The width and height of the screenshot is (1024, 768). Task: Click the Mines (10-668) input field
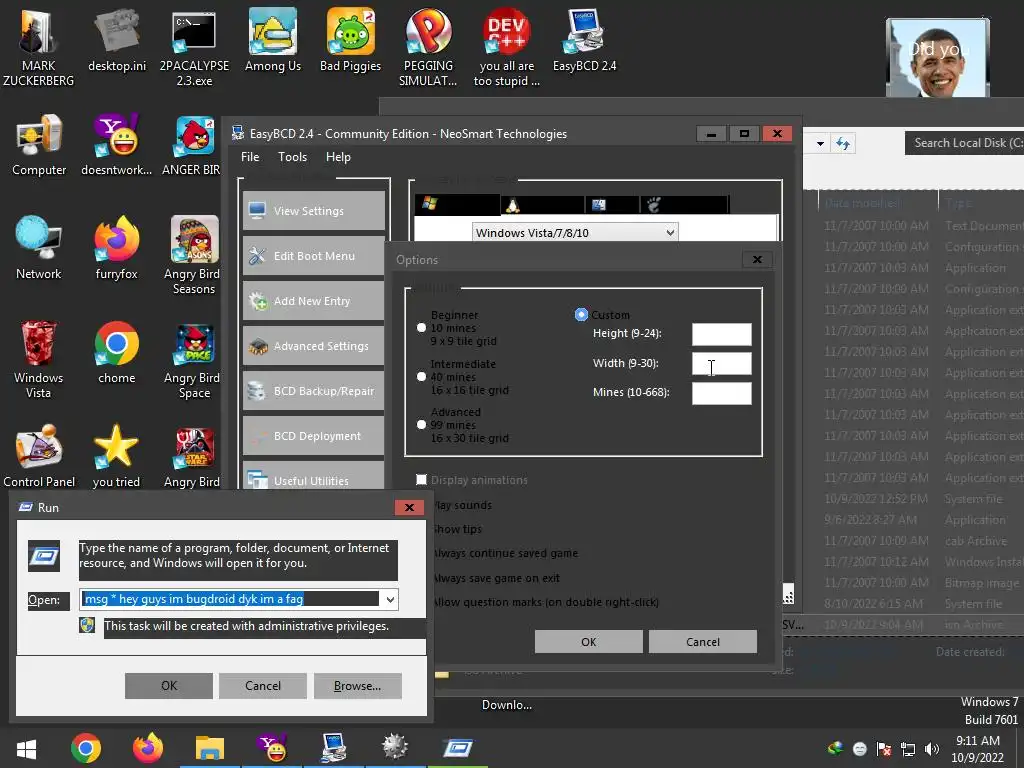(722, 393)
